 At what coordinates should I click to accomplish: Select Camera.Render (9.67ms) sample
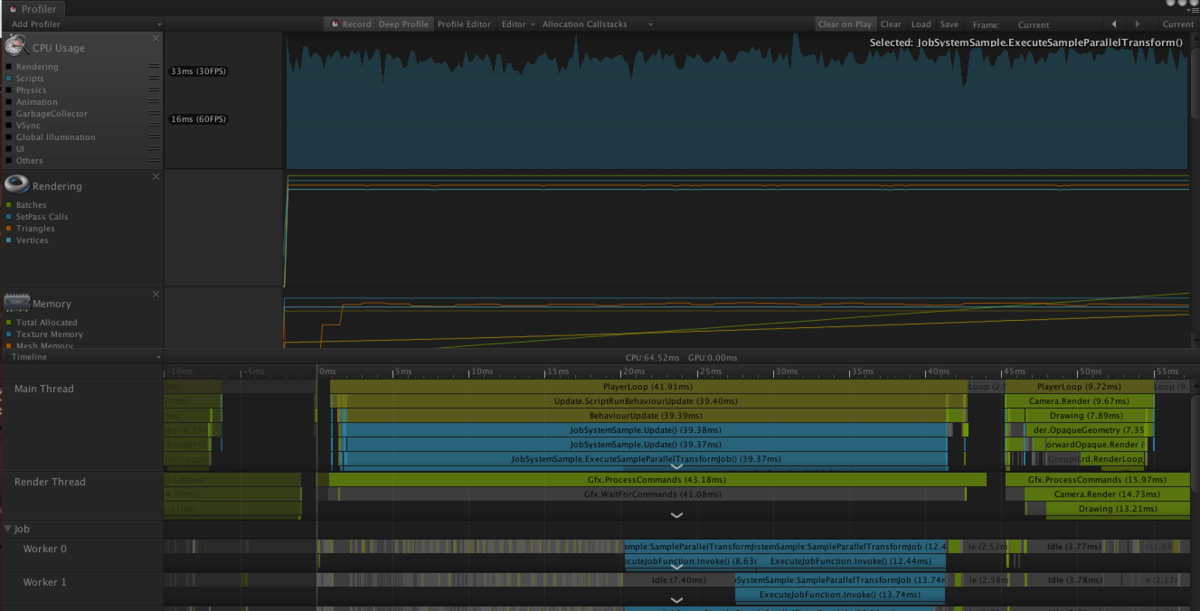tap(1079, 401)
